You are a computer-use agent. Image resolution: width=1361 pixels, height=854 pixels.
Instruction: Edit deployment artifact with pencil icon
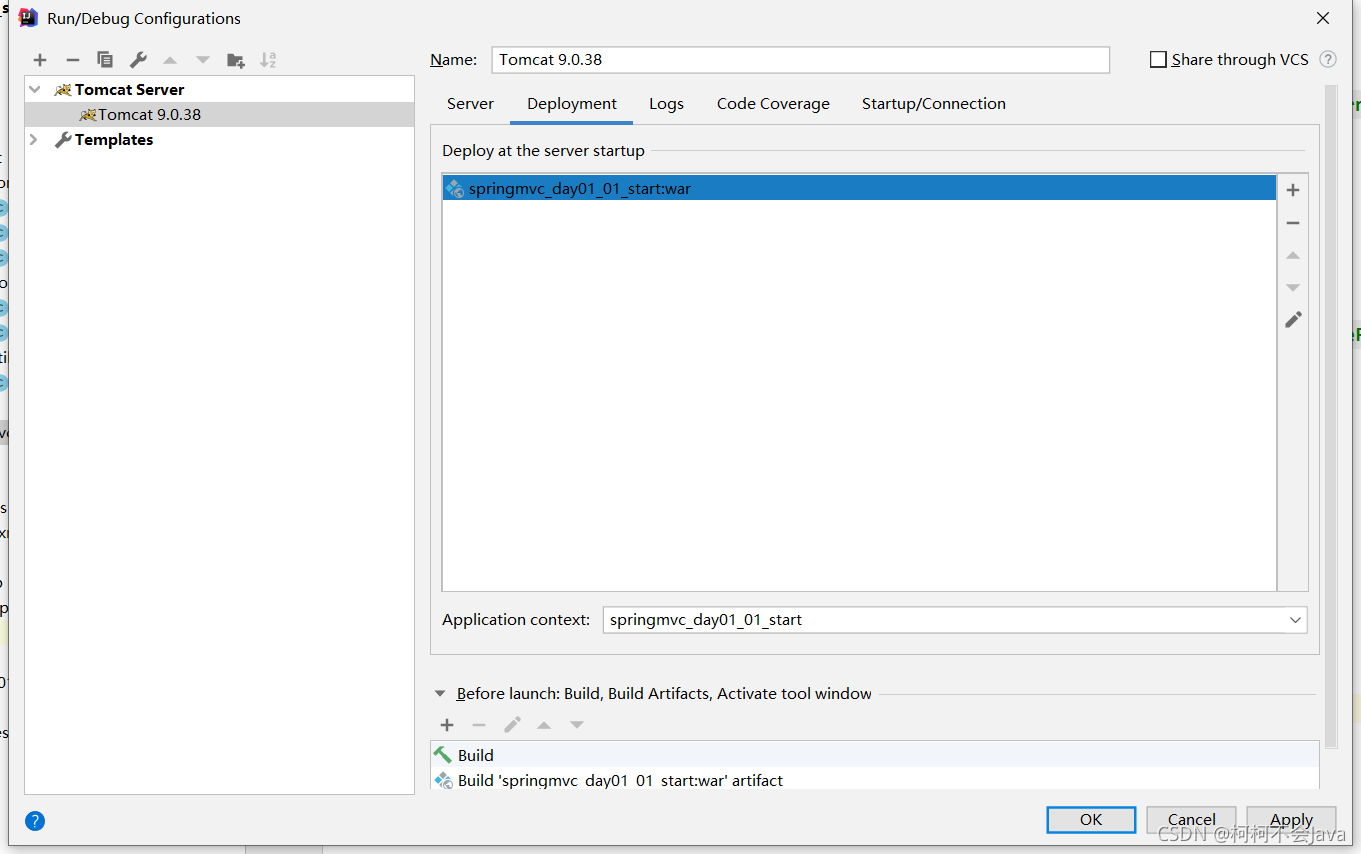1293,320
